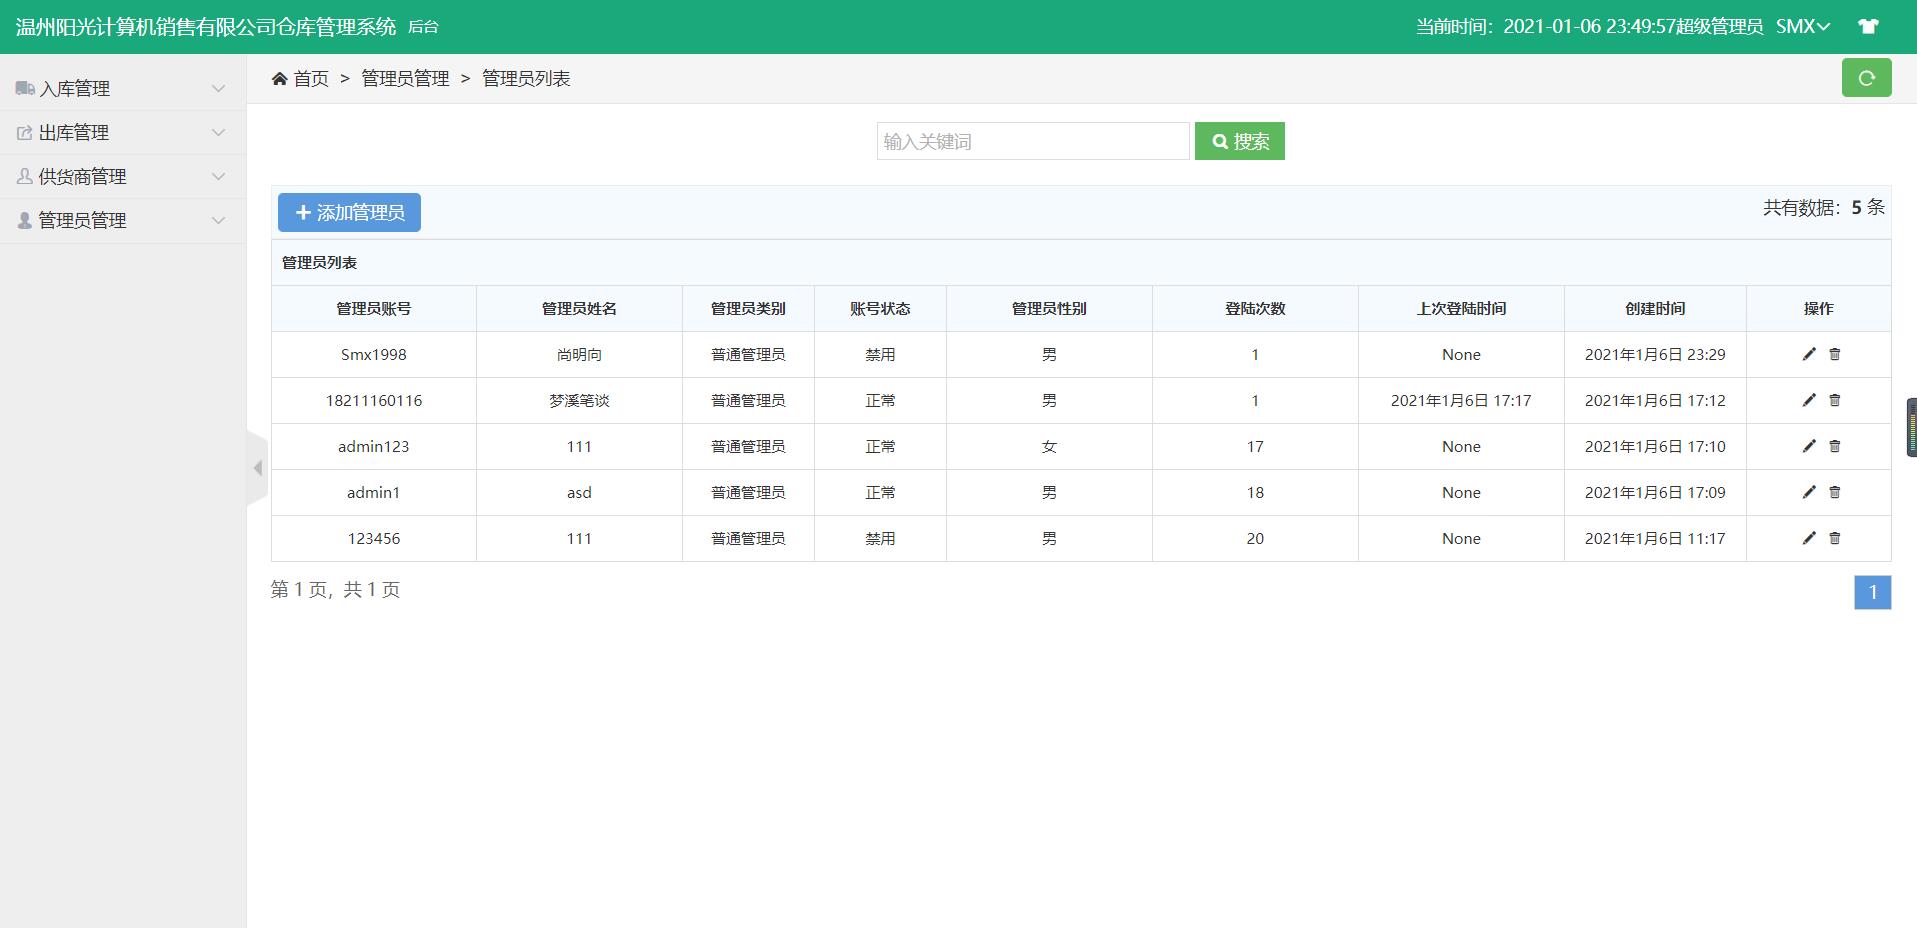Open 供货商管理 sidebar menu
This screenshot has height=928, width=1917.
(x=123, y=176)
